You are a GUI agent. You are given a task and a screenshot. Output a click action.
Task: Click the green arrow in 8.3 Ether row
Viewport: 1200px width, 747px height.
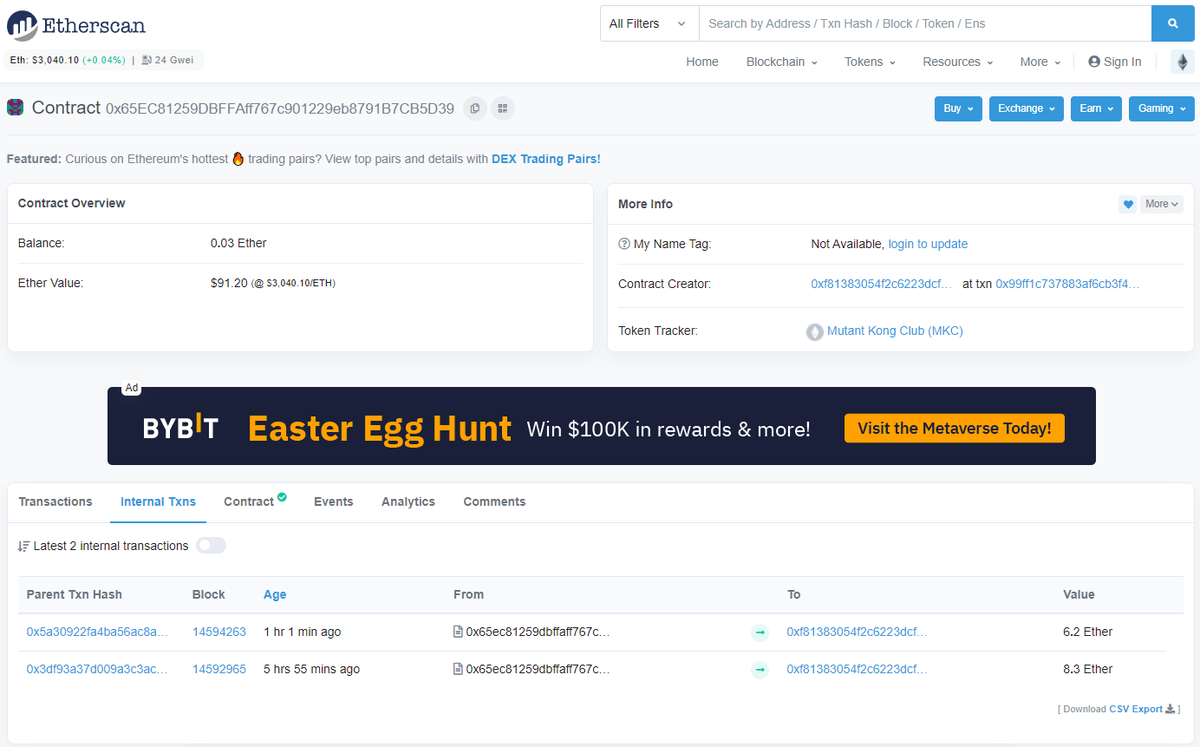coord(760,669)
